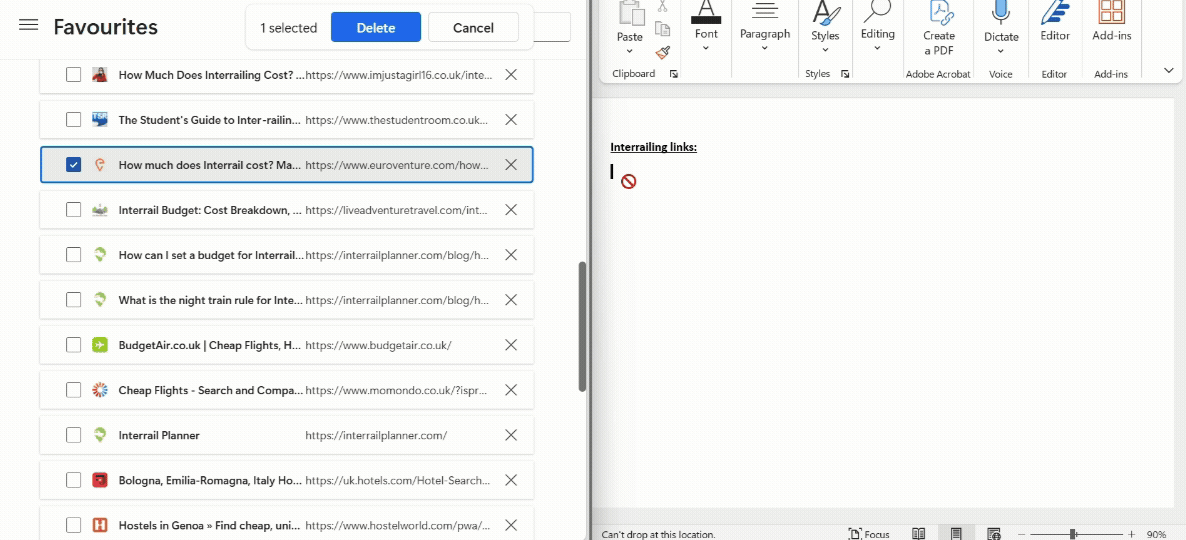This screenshot has width=1186, height=540.
Task: Tick The Student's Guide to Inter-railing checkbox
Action: (x=73, y=119)
